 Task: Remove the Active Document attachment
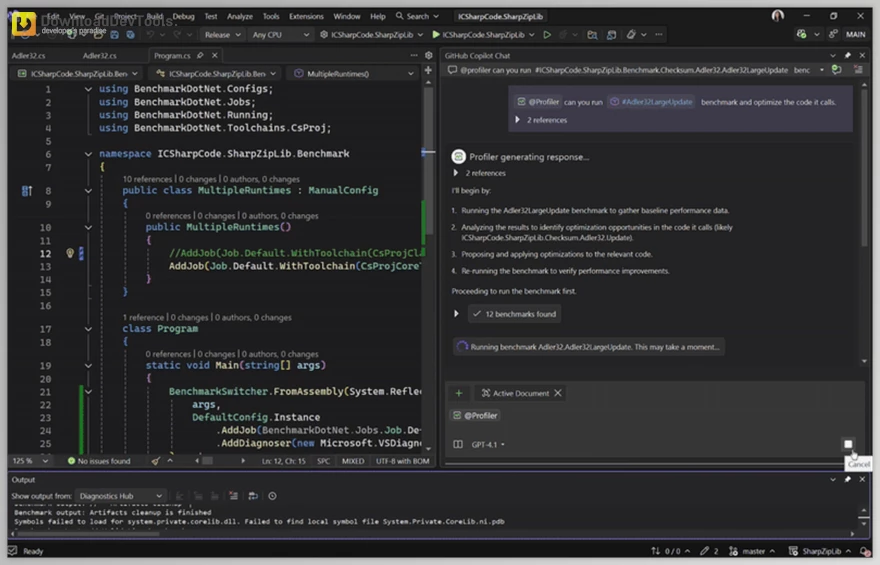coord(558,393)
